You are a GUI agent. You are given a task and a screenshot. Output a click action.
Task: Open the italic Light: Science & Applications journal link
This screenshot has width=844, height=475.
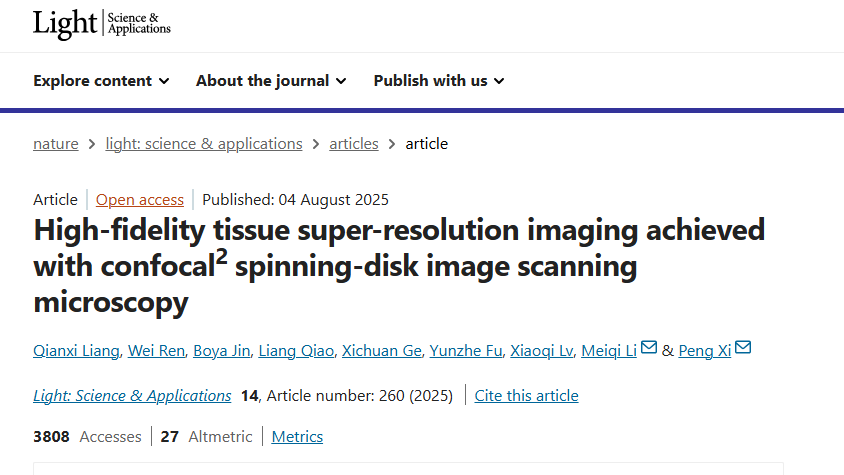[x=132, y=396]
